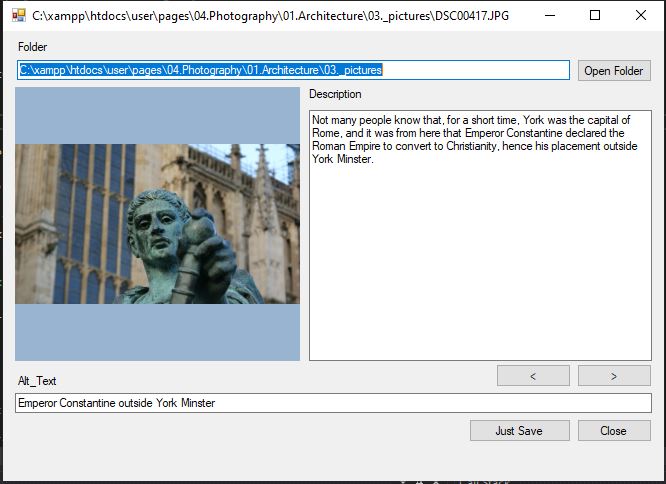Click the blue band below the photo

pyautogui.click(x=157, y=332)
